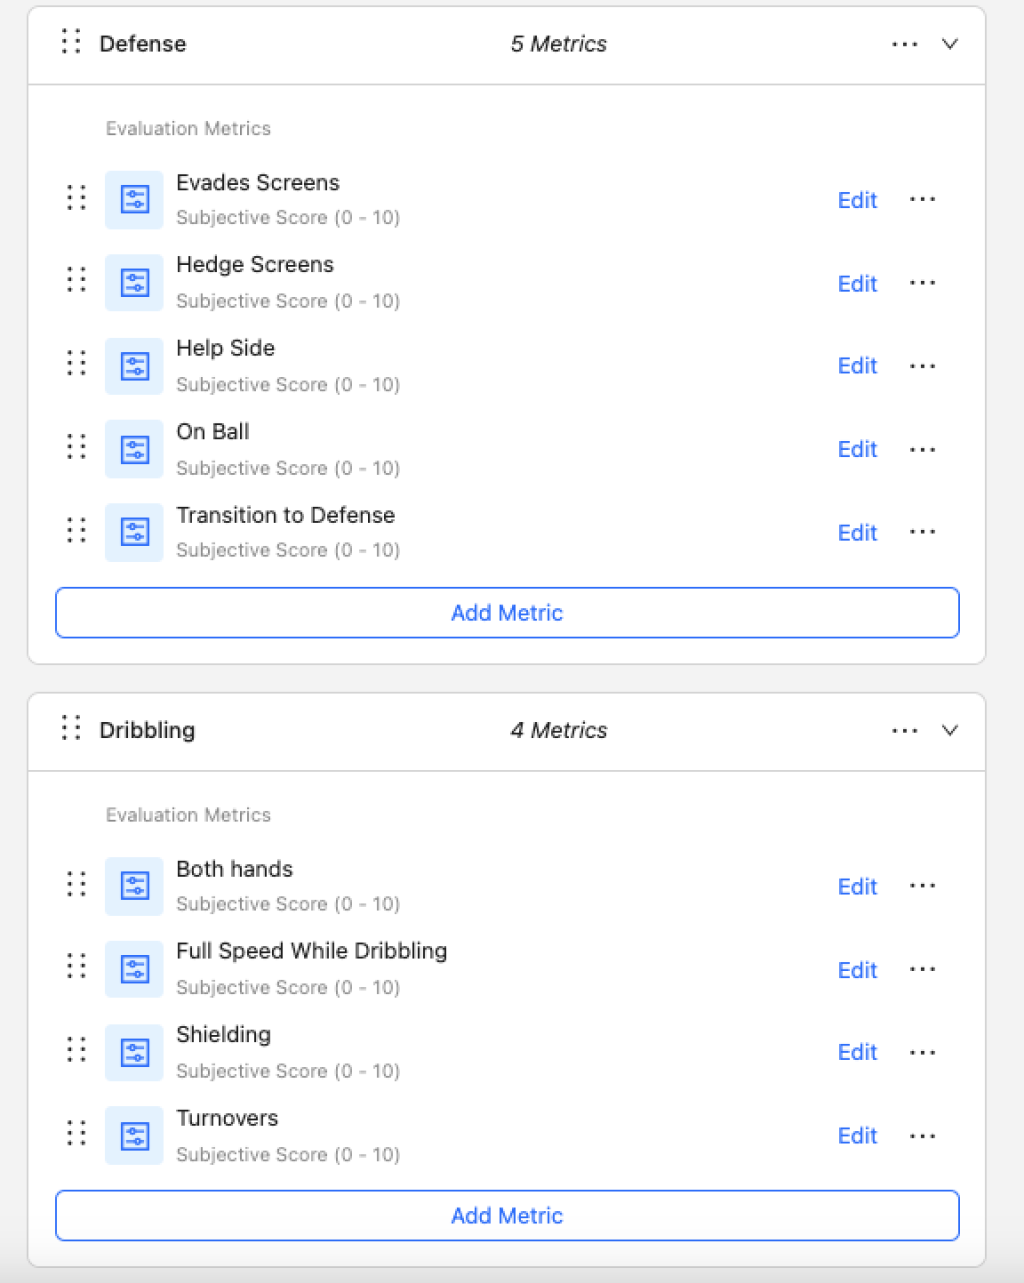The height and width of the screenshot is (1283, 1024).
Task: Collapse the Dribbling section with the chevron
Action: [950, 730]
